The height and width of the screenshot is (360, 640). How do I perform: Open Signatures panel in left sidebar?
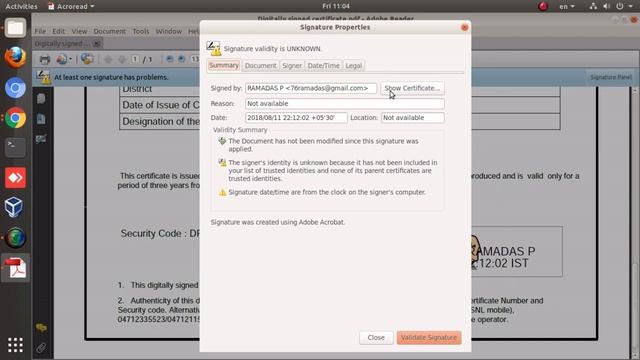coord(41,139)
